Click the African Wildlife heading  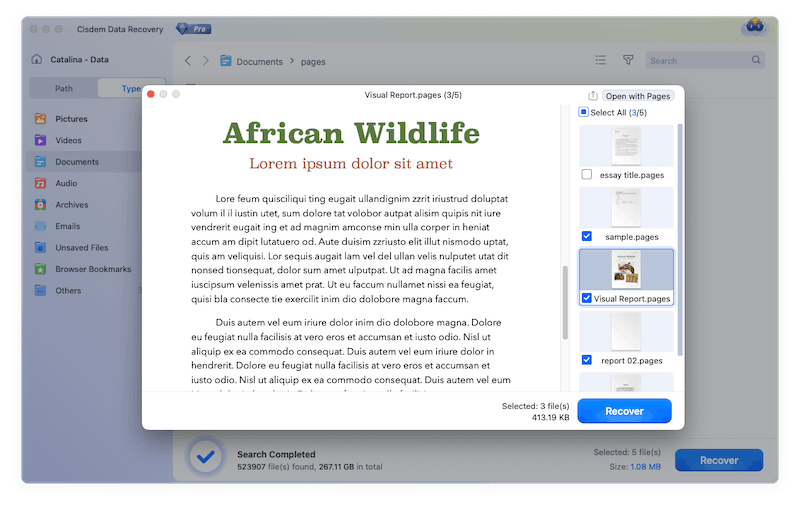click(x=351, y=133)
